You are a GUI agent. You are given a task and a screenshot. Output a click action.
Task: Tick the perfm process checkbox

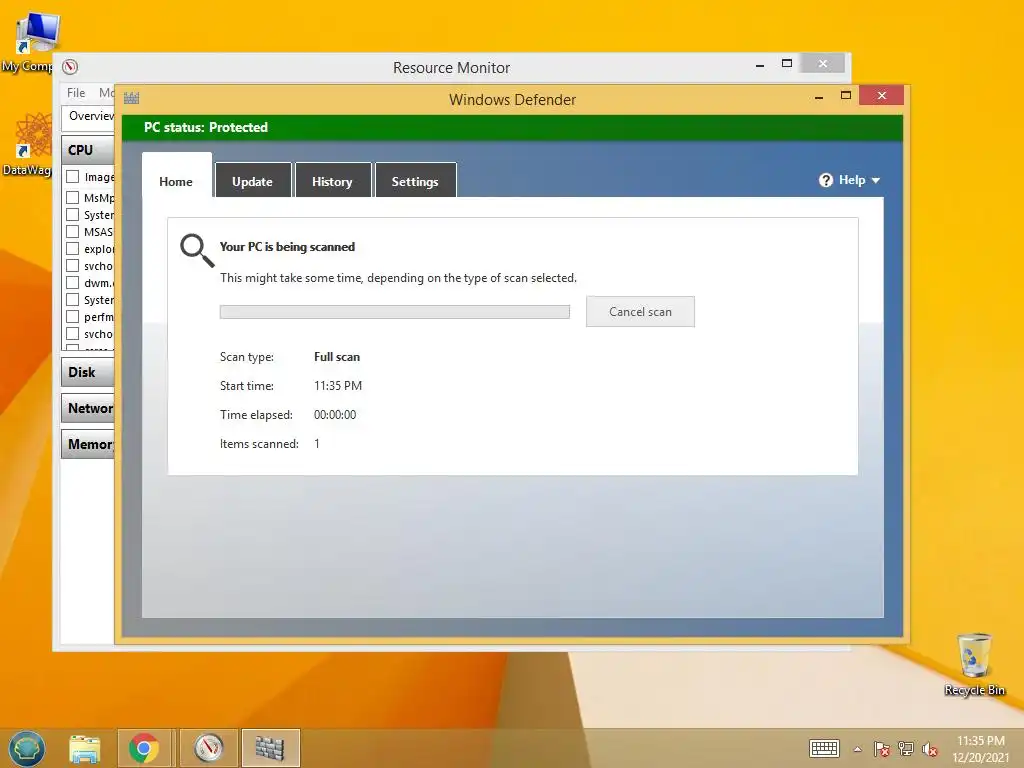[x=72, y=316]
